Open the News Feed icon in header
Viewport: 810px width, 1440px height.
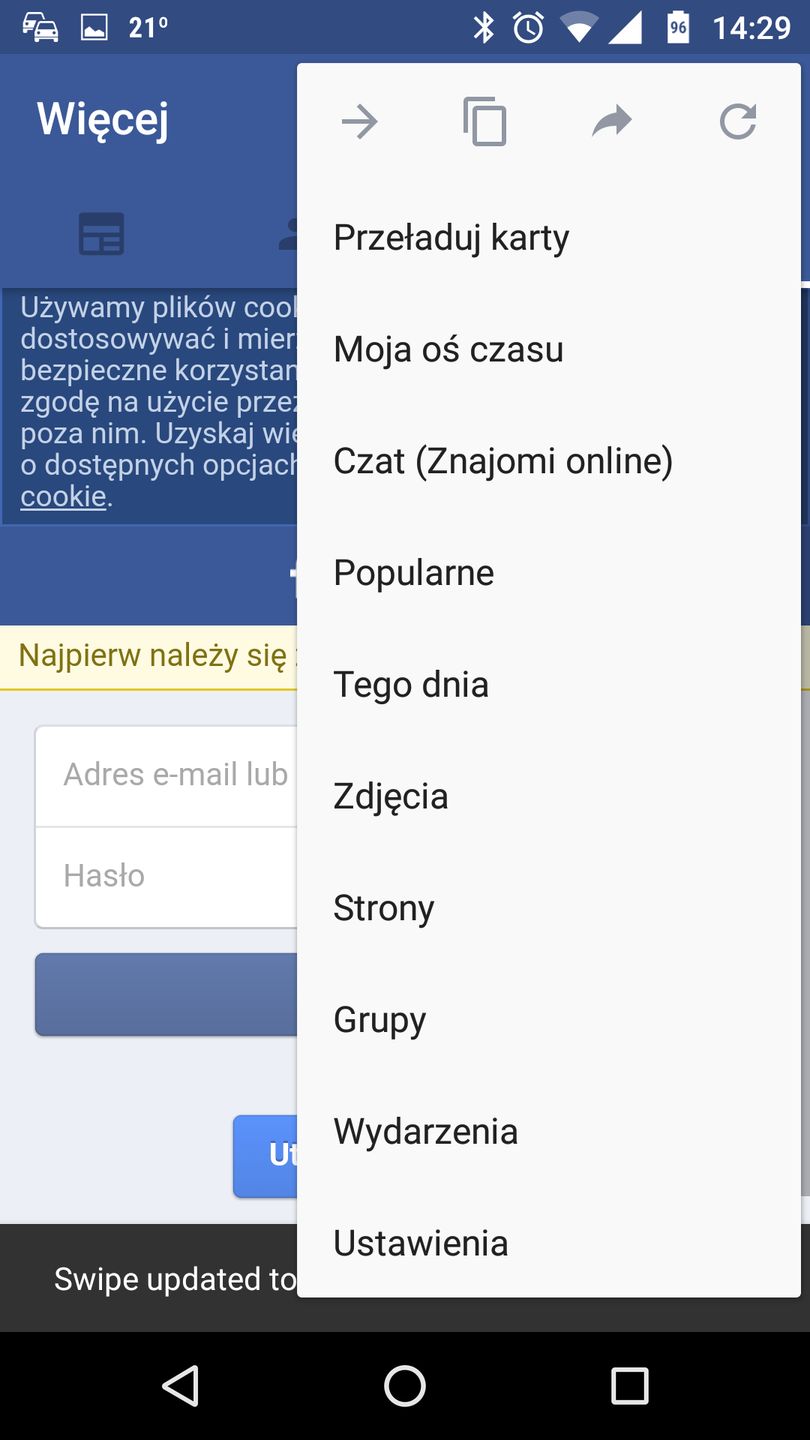[x=101, y=232]
